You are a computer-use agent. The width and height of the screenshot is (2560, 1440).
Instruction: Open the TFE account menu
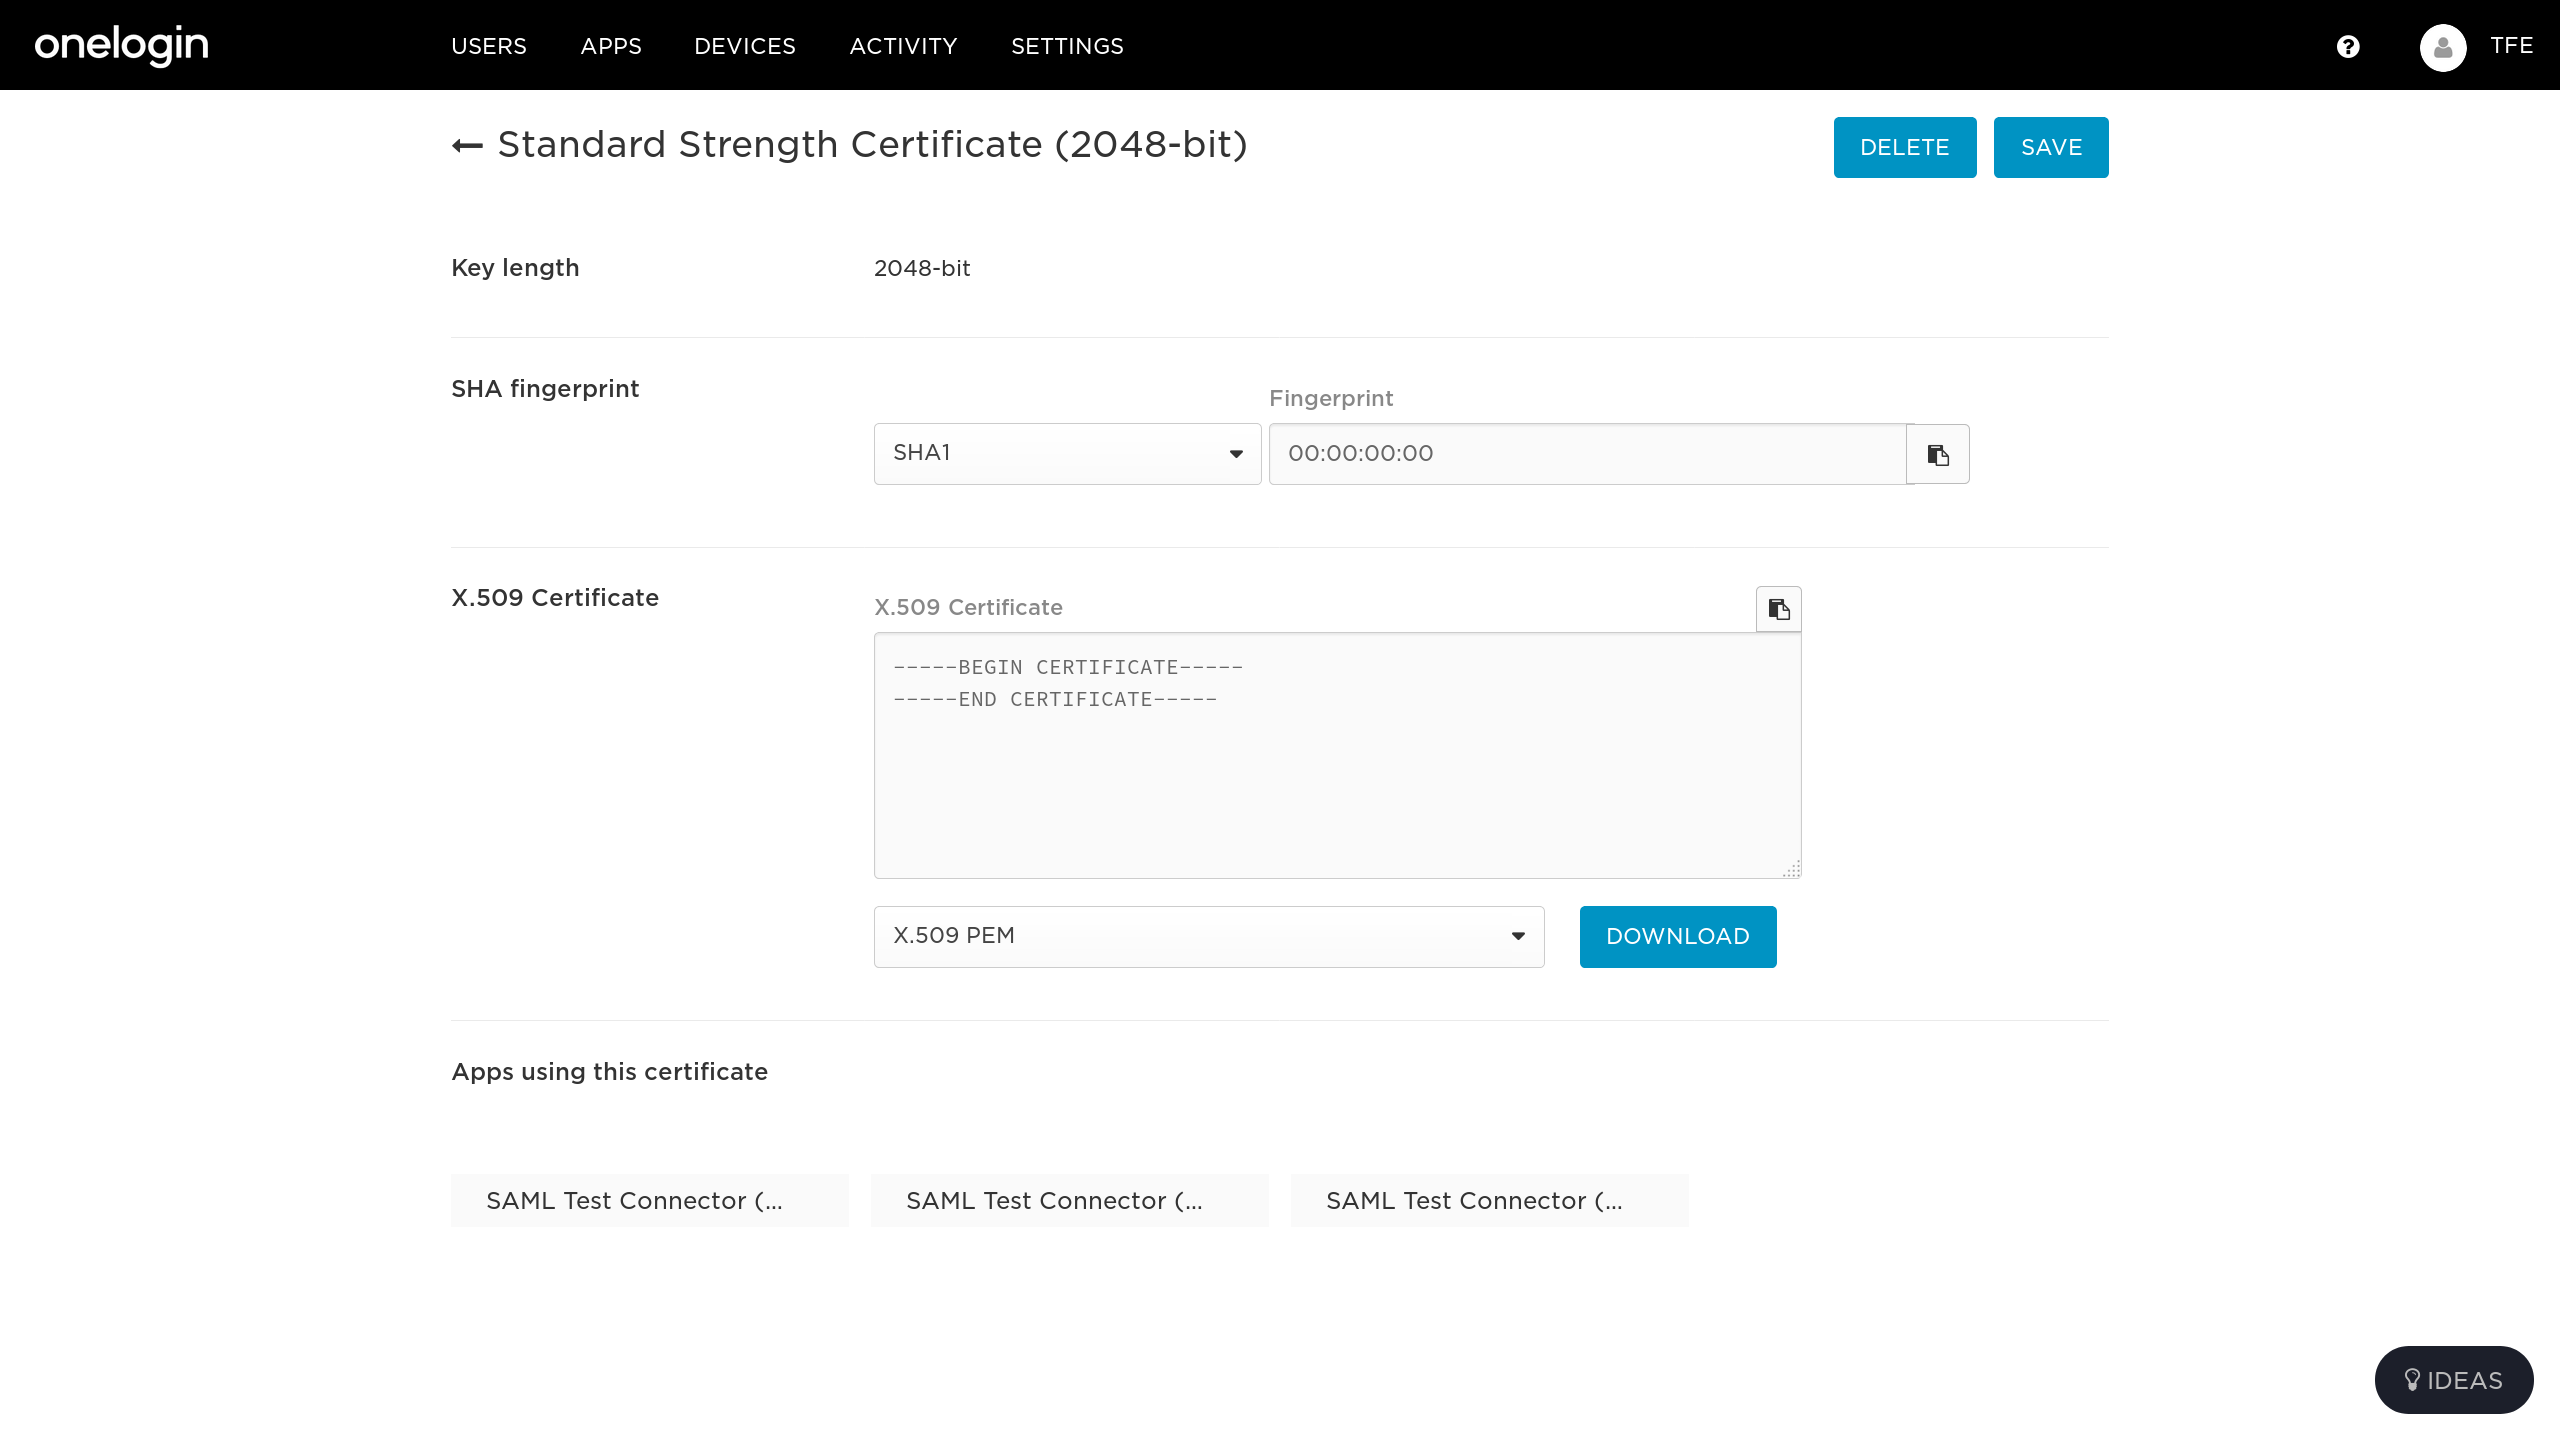[x=2511, y=46]
